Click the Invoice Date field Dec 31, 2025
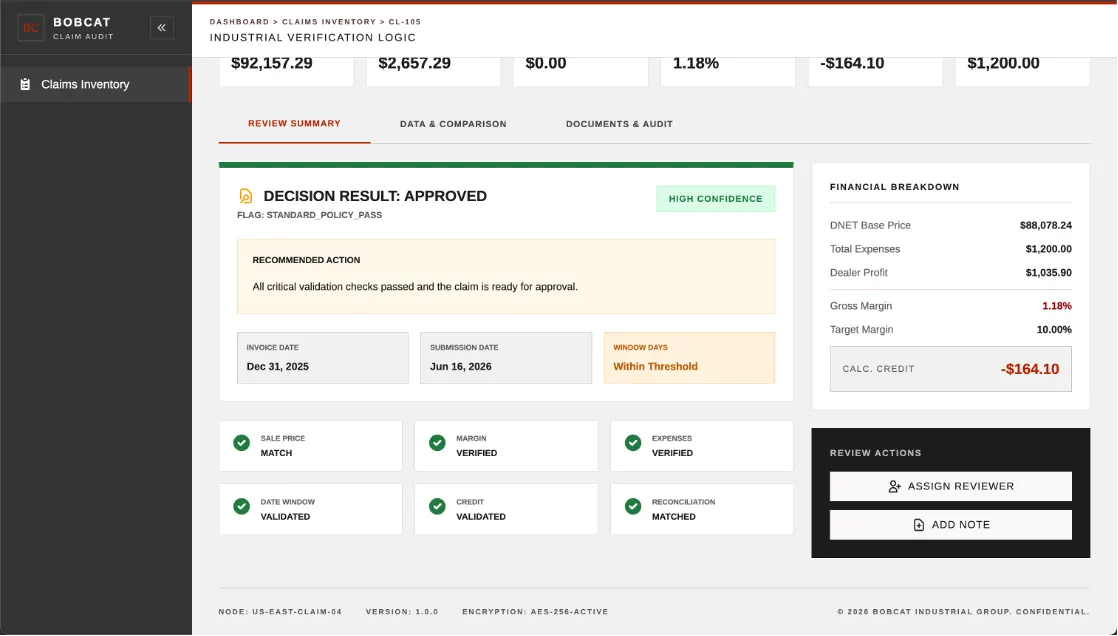The height and width of the screenshot is (636, 1118). (x=323, y=358)
